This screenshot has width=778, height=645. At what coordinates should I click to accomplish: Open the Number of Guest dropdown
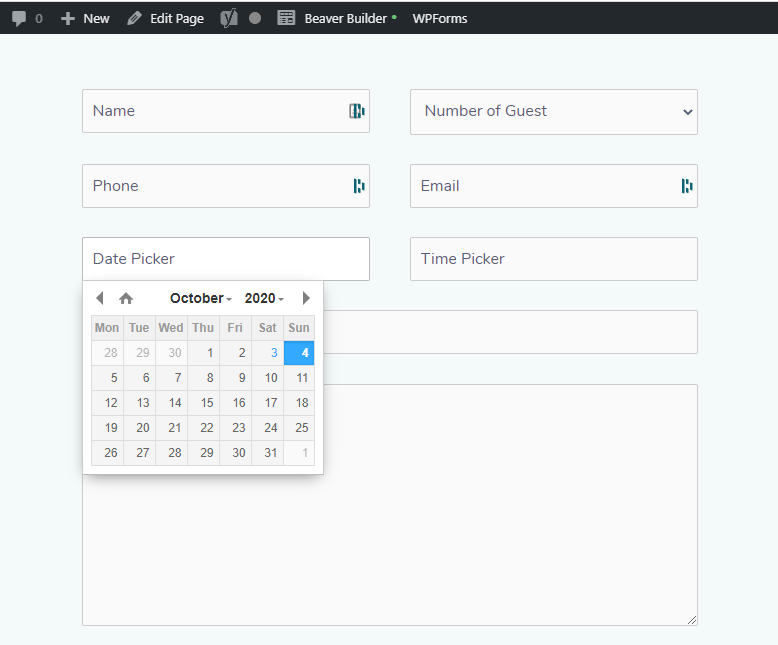pos(554,112)
